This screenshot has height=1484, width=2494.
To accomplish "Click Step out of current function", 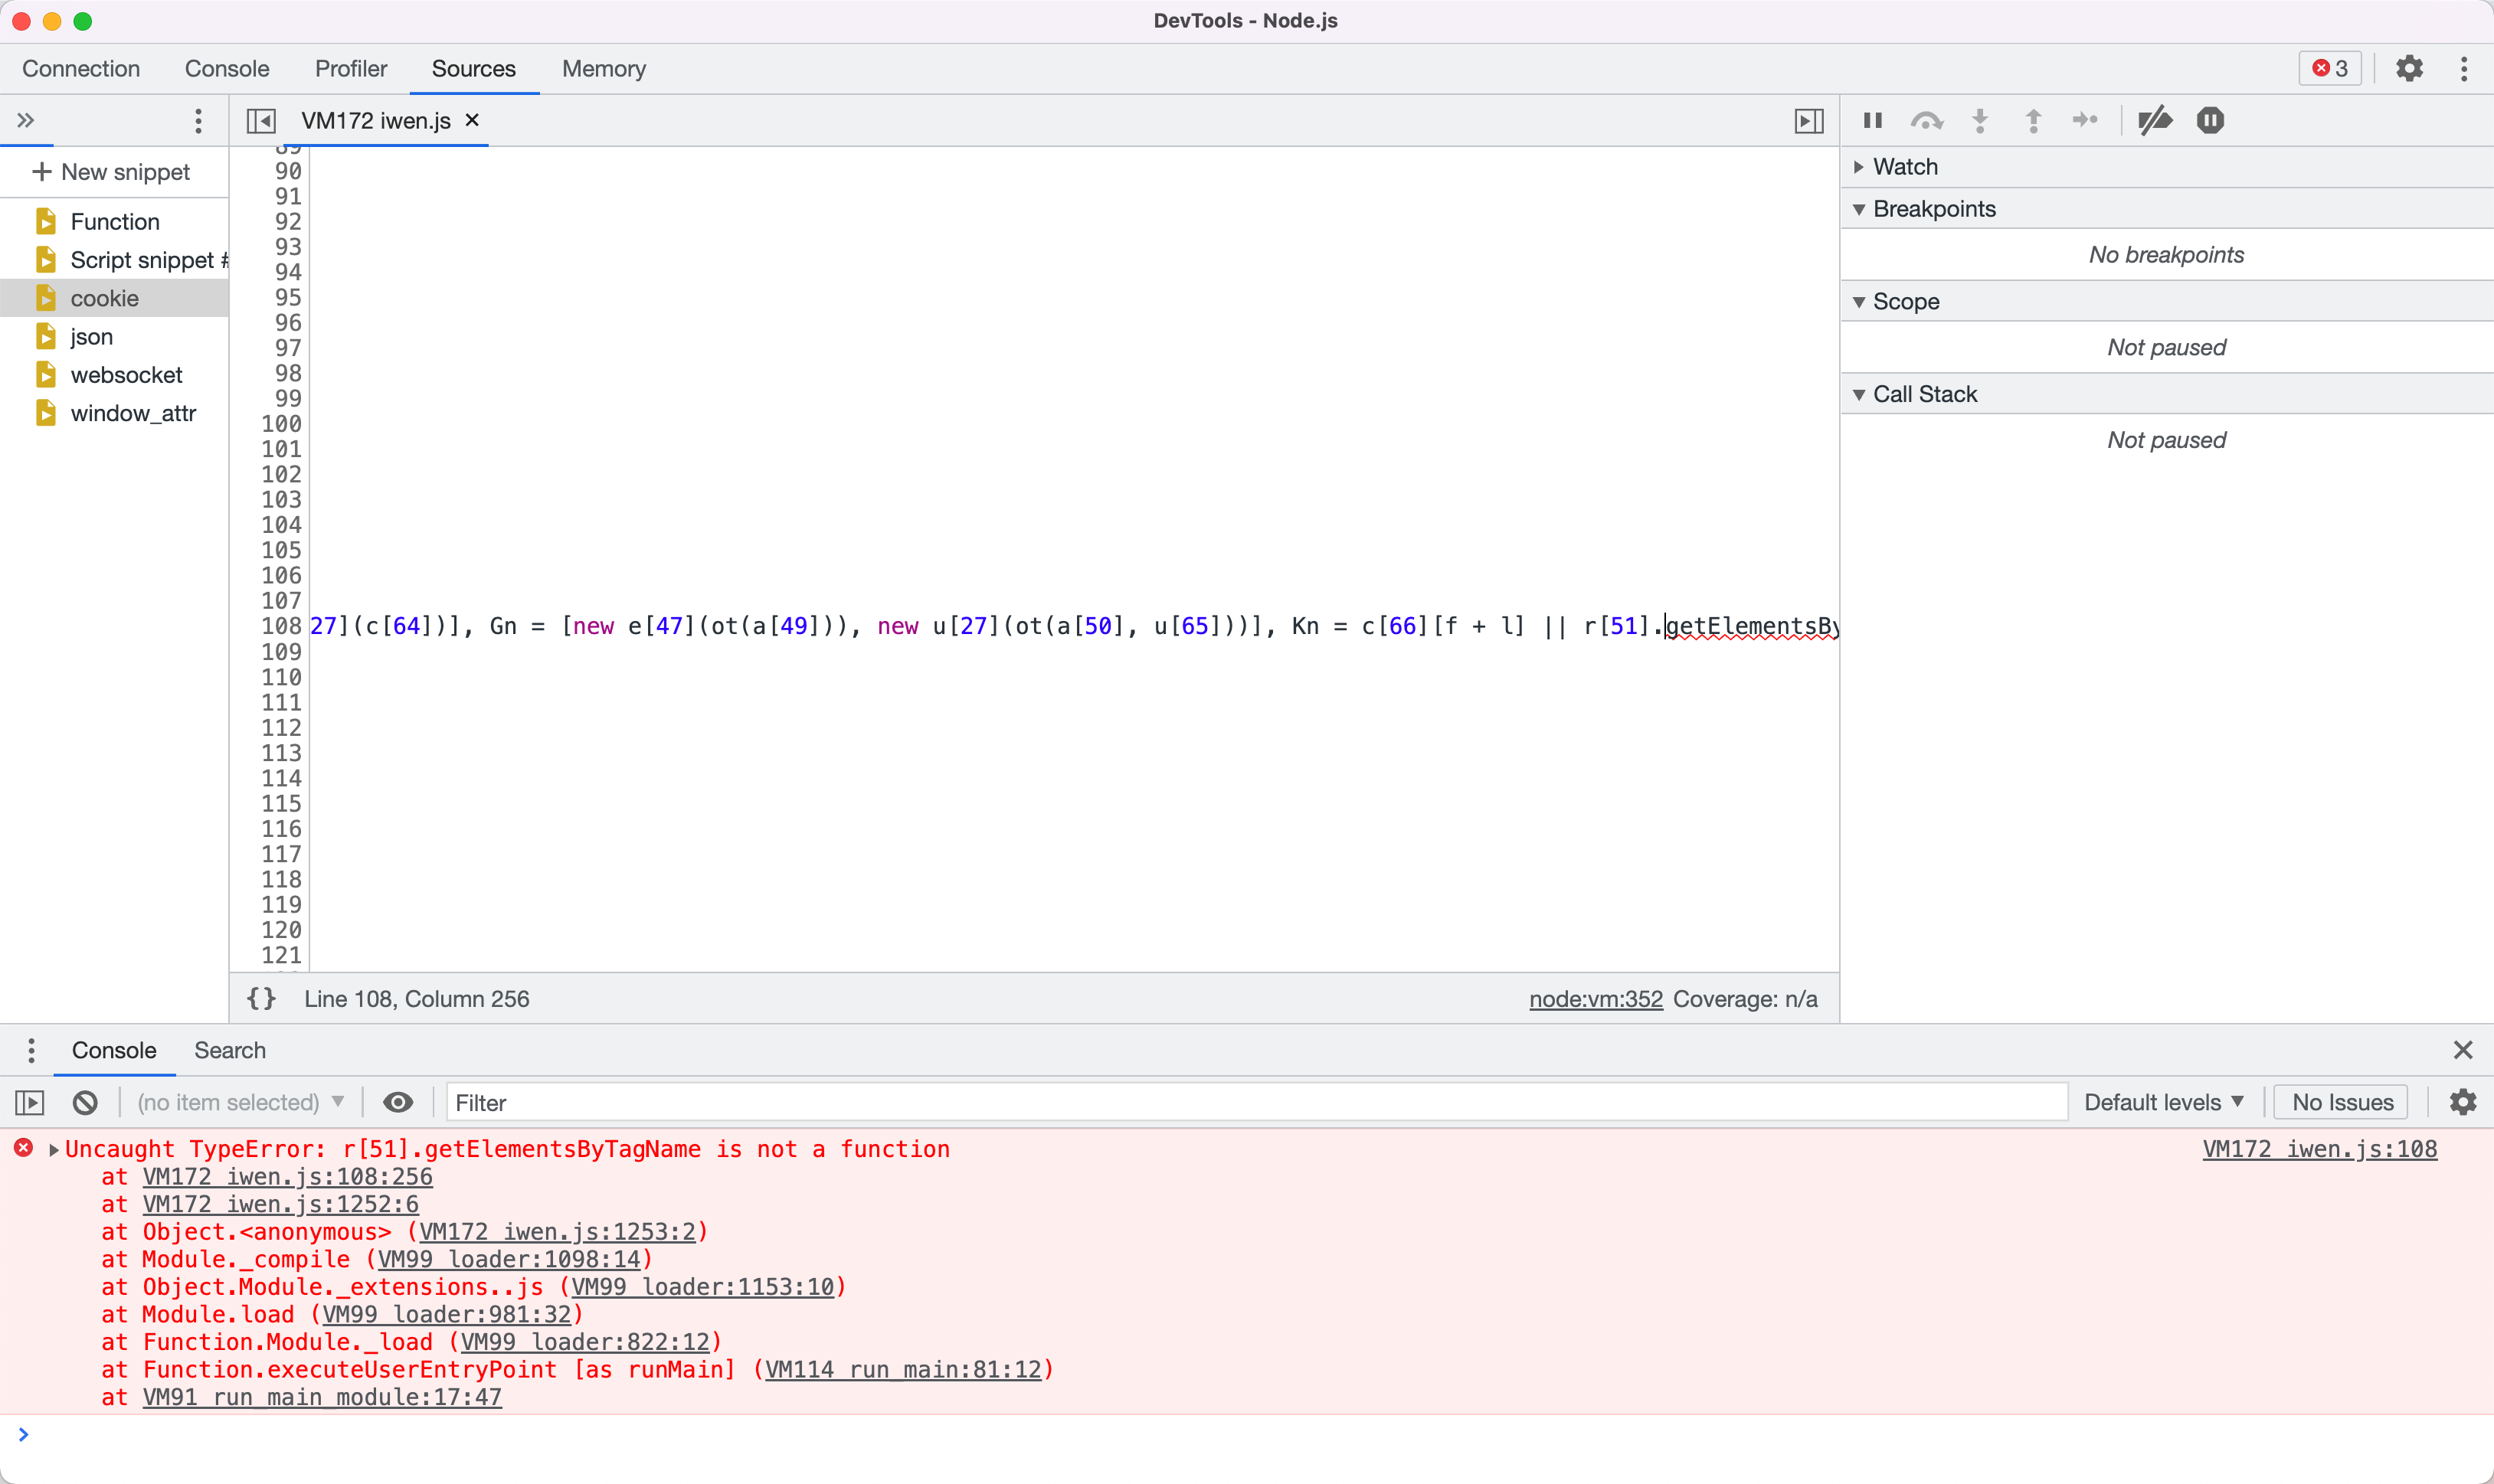I will (2033, 121).
